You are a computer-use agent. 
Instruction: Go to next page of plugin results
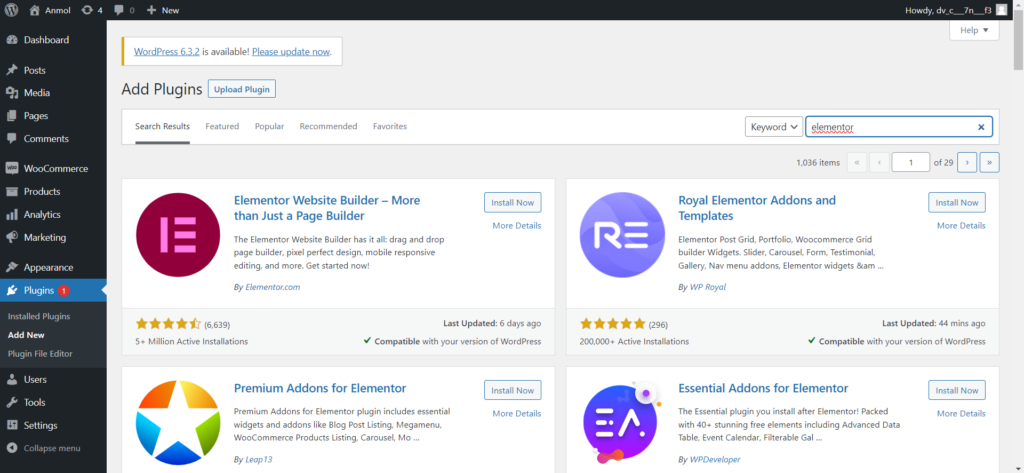967,163
